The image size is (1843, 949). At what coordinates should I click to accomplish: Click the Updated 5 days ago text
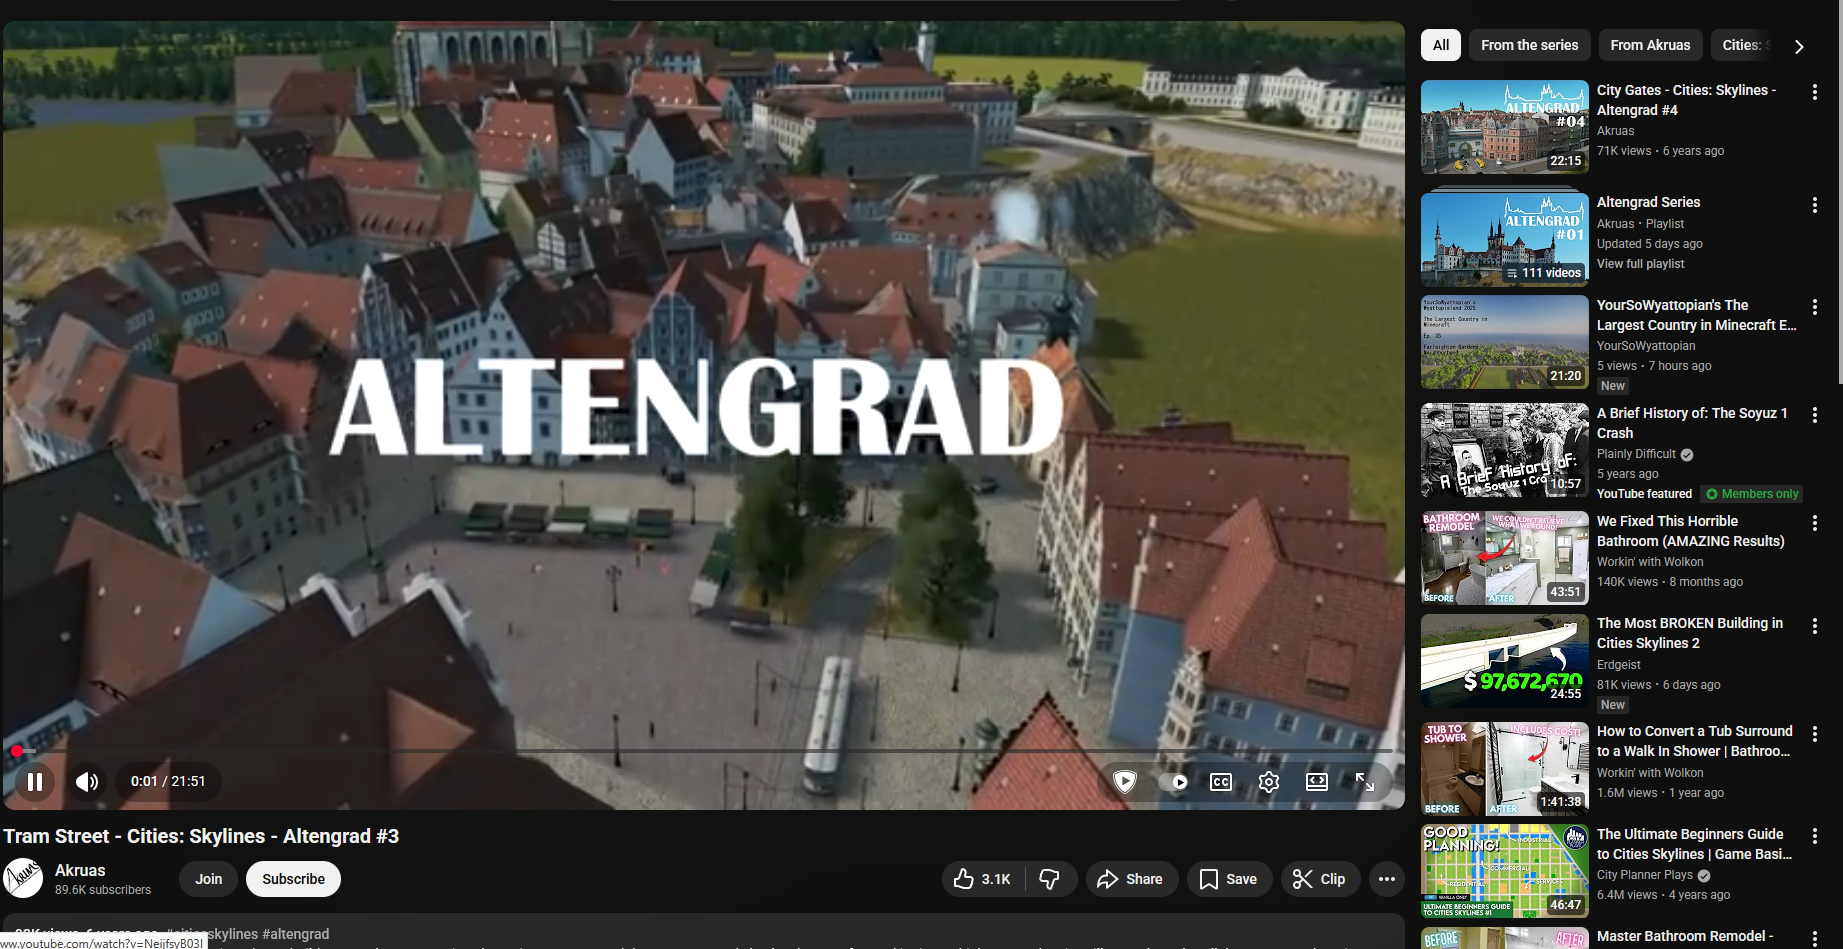[1650, 244]
